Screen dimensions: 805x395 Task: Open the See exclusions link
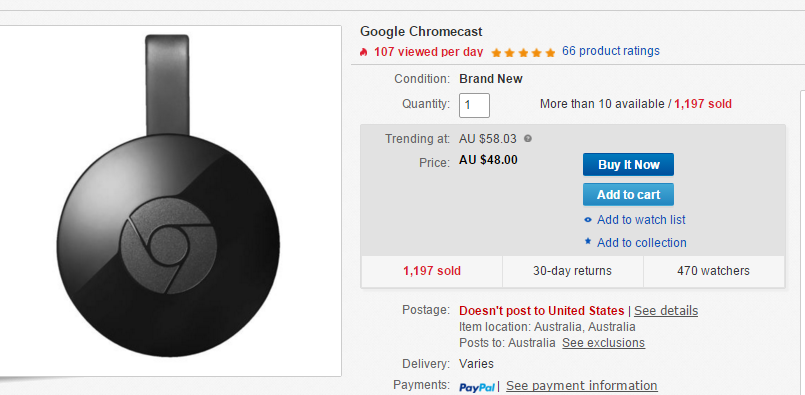603,343
